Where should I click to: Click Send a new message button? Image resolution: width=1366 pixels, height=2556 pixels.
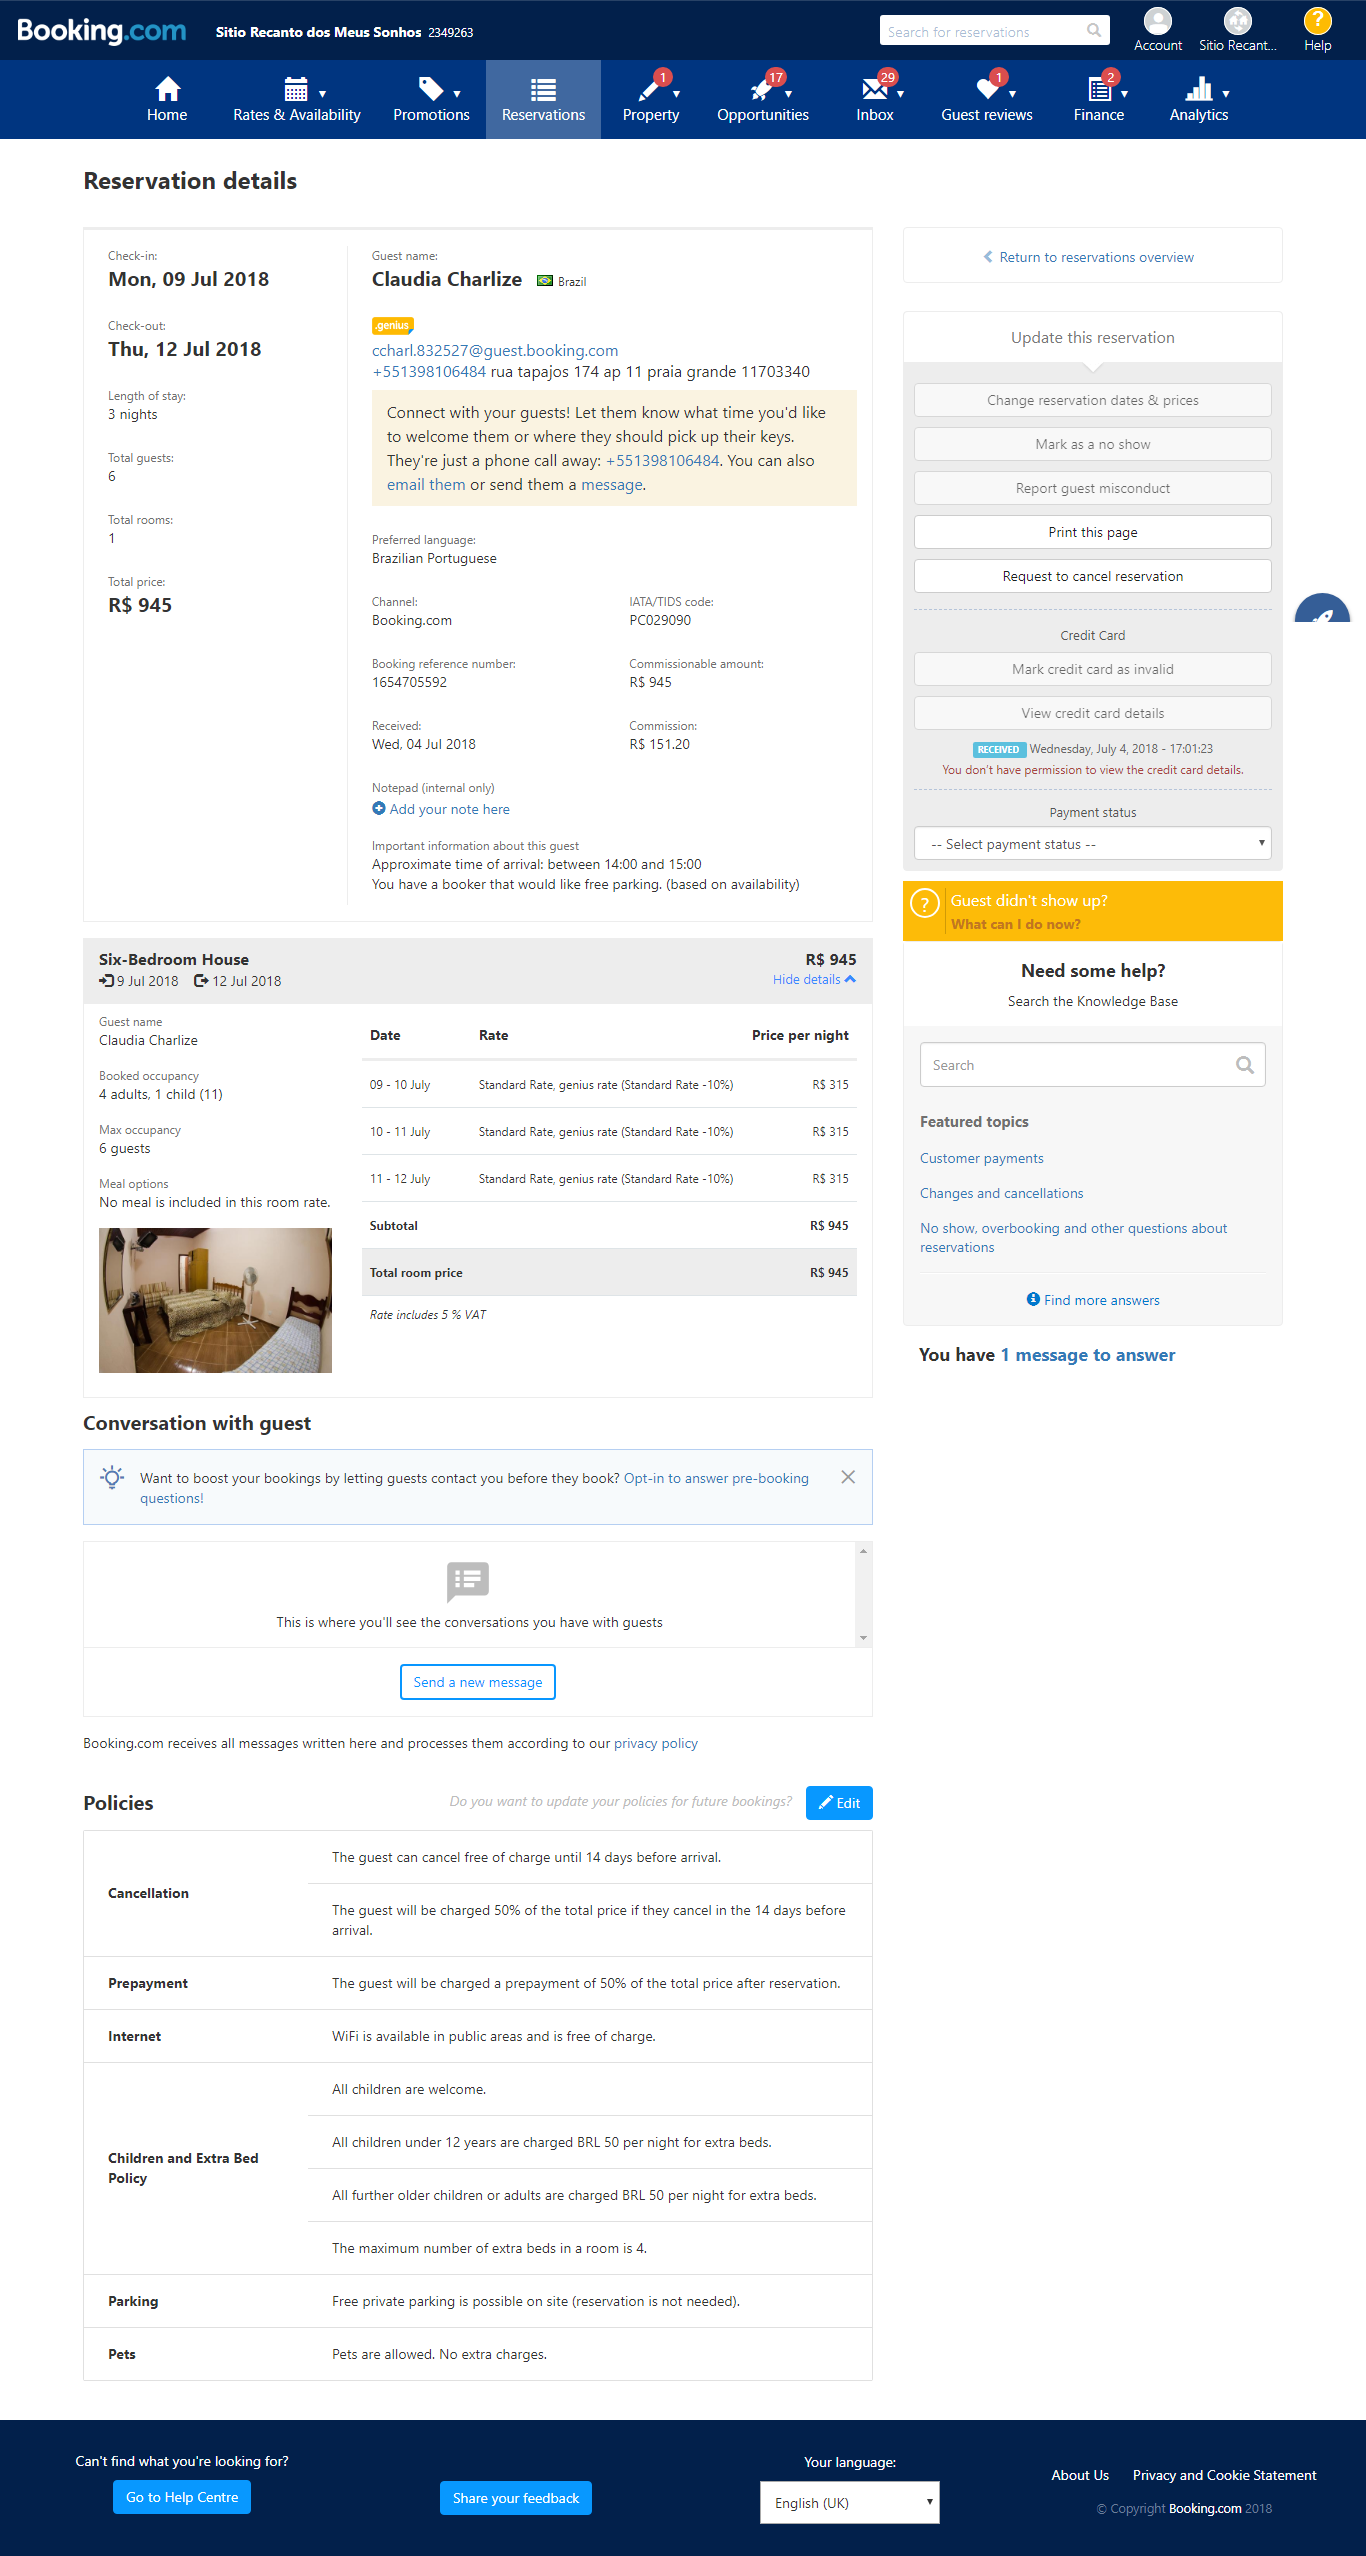[478, 1682]
